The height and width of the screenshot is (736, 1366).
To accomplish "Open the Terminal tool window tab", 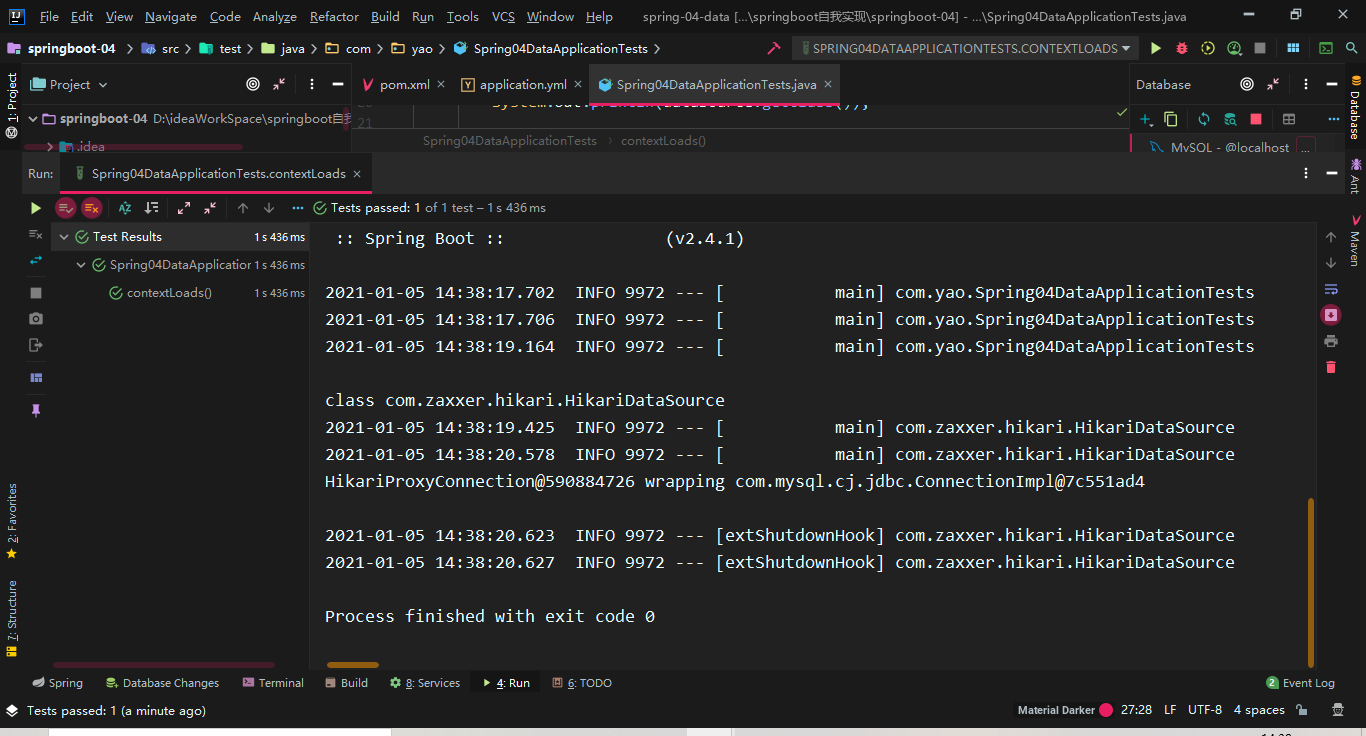I will (273, 683).
